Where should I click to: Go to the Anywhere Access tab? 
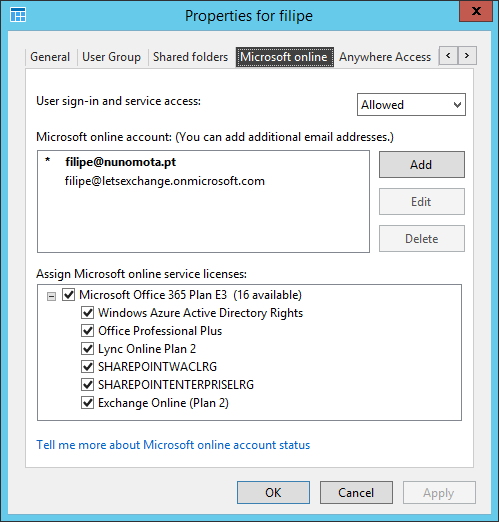(385, 57)
